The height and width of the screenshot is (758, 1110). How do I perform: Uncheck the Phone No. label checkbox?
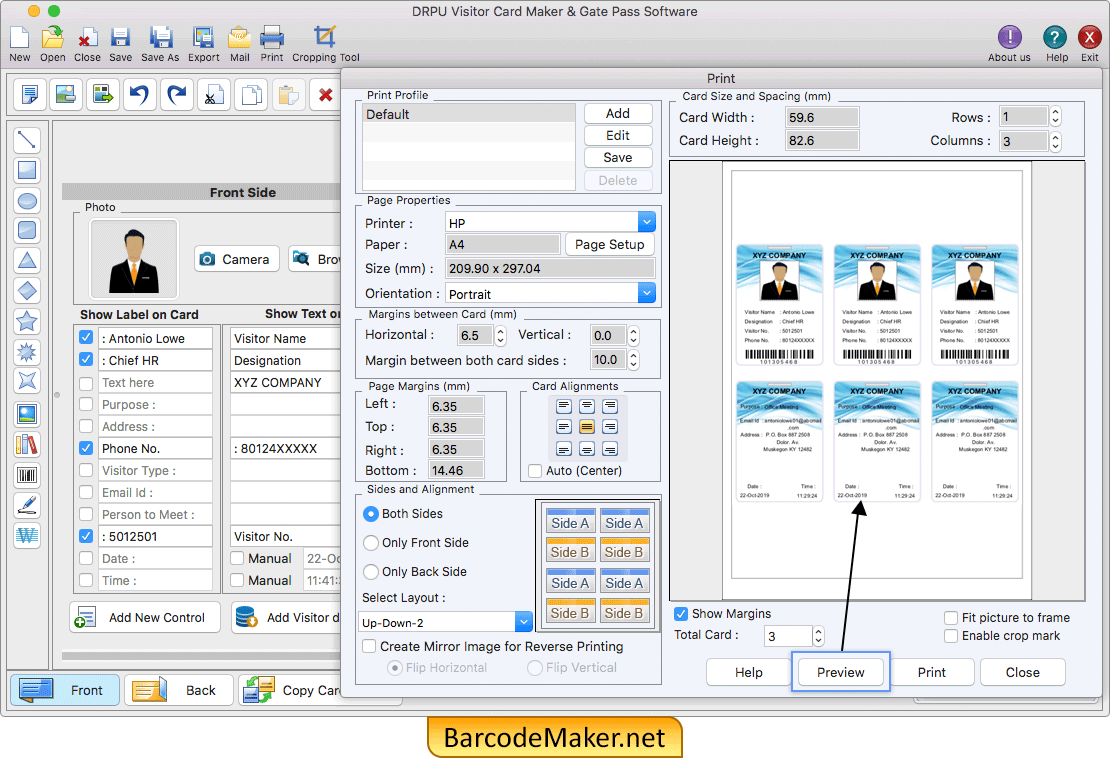click(x=86, y=448)
